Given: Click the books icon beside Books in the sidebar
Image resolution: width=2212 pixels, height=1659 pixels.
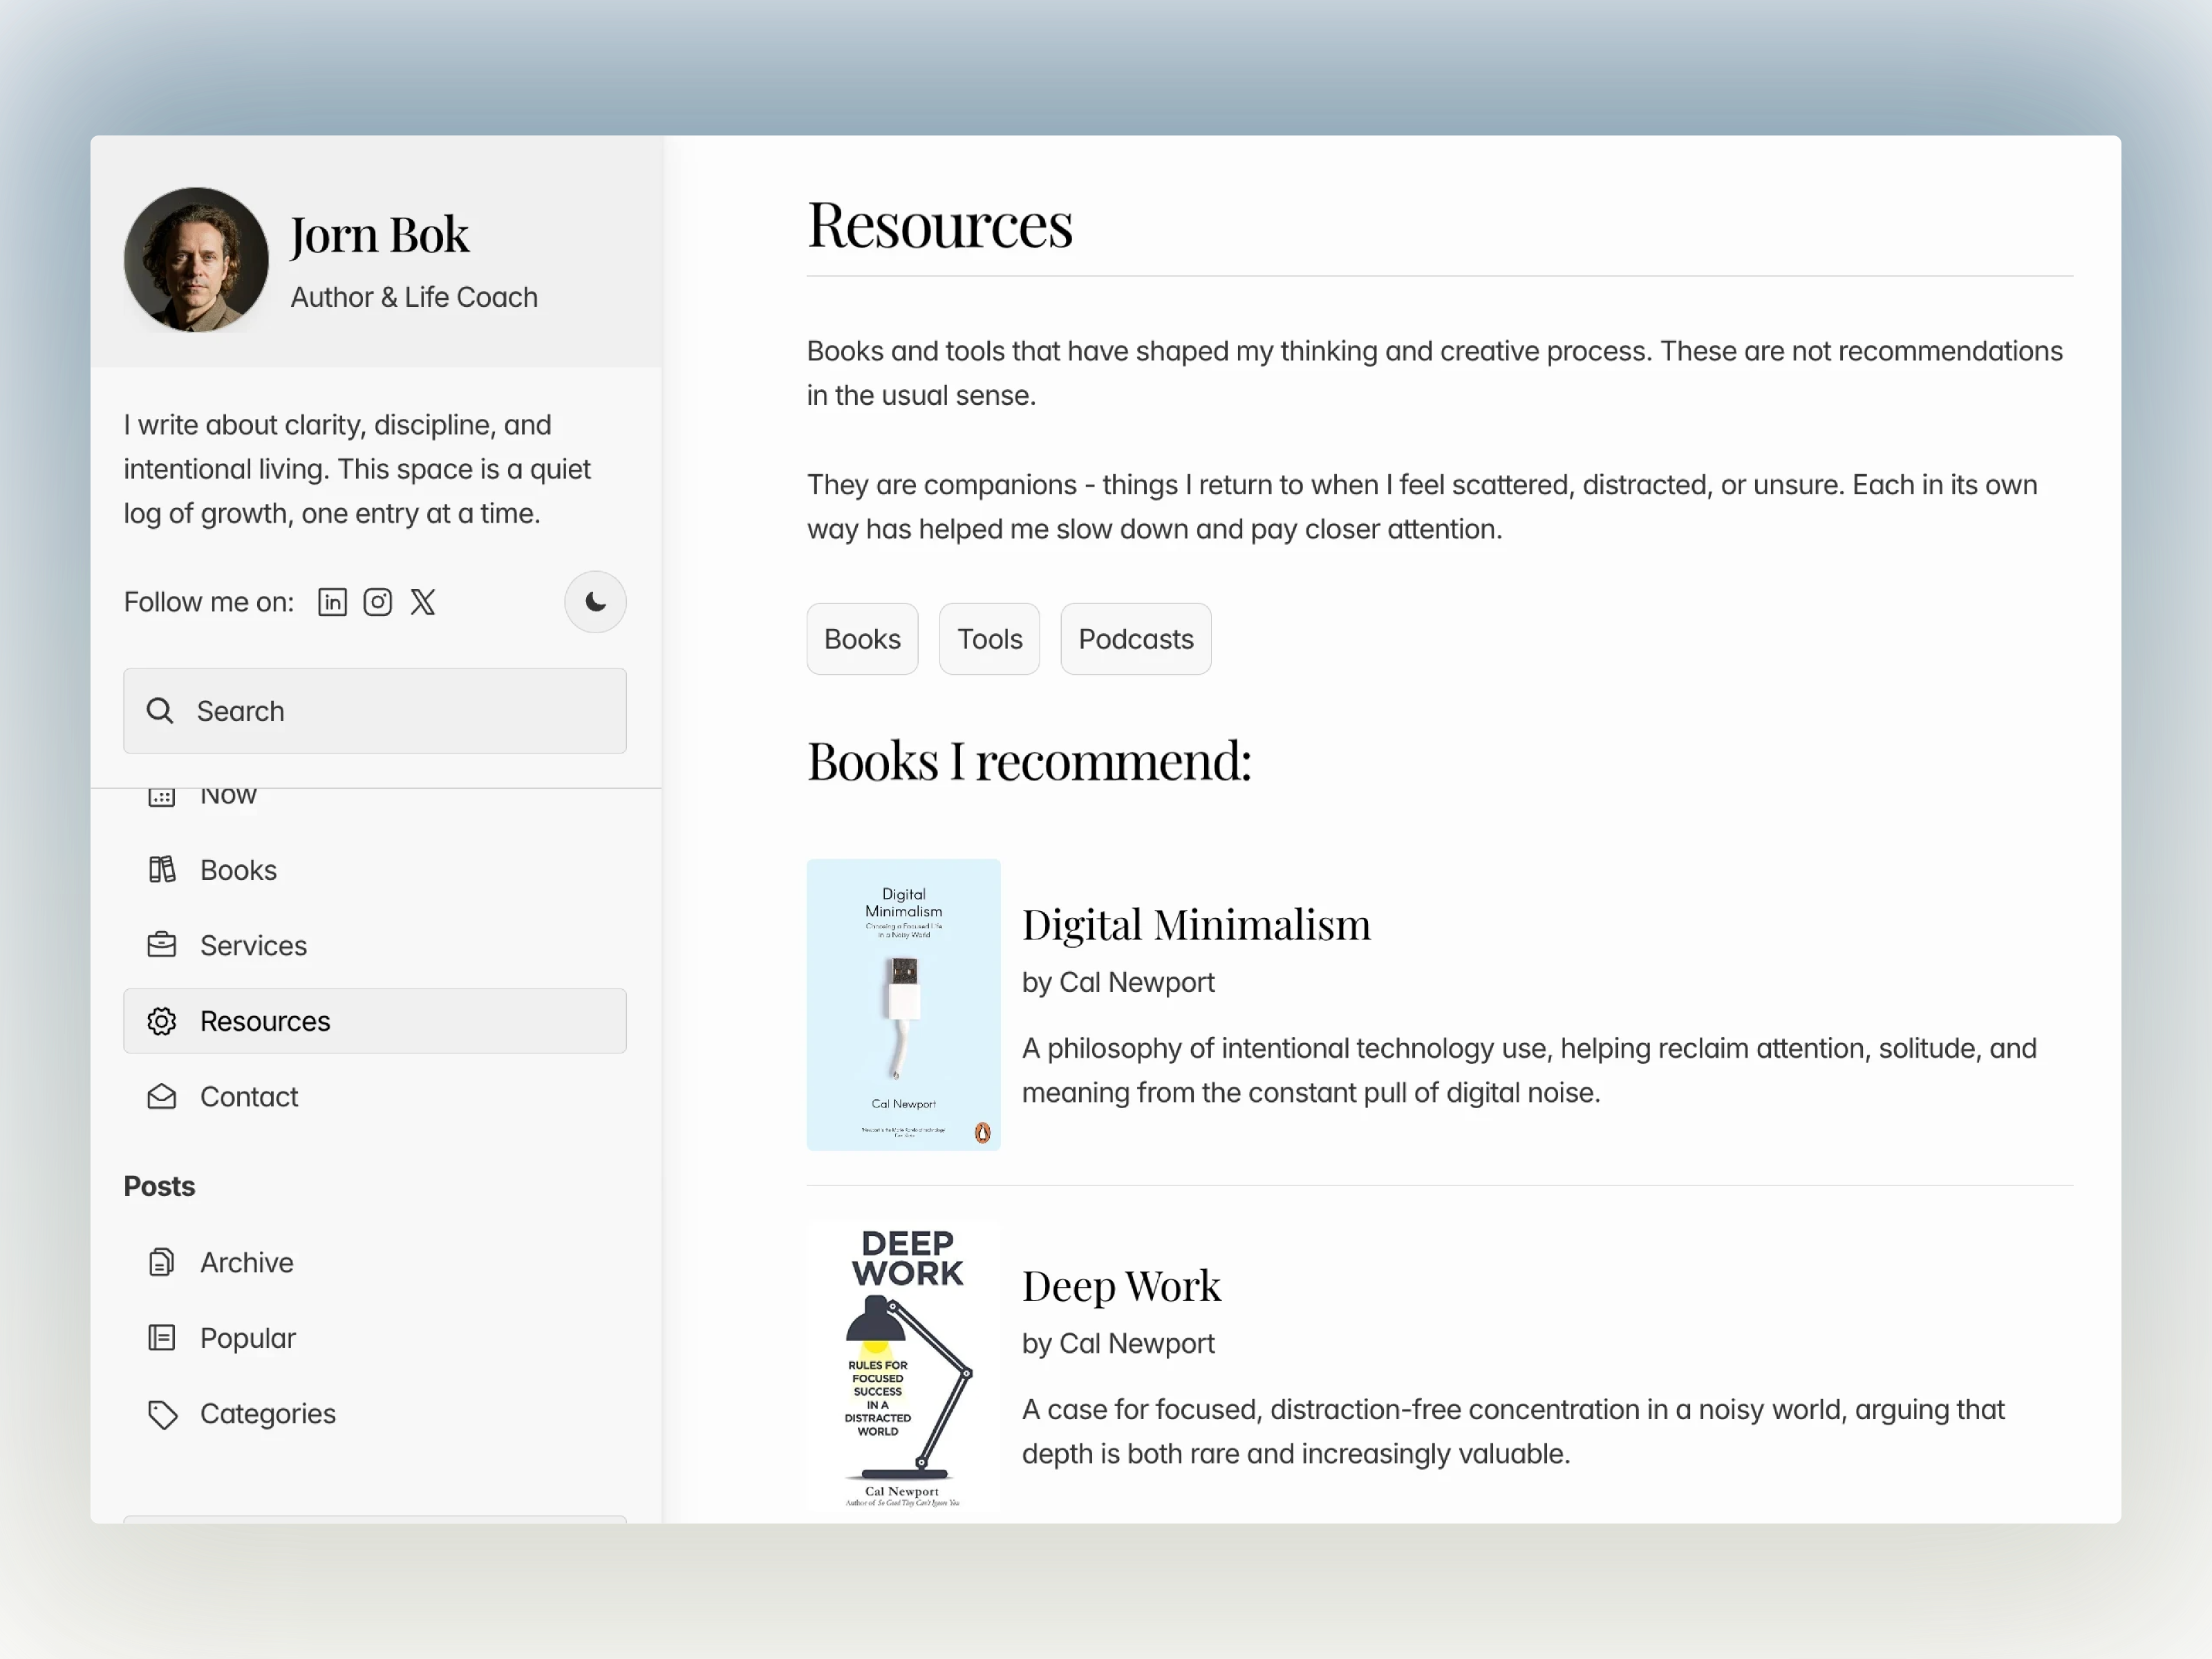Looking at the screenshot, I should (162, 870).
